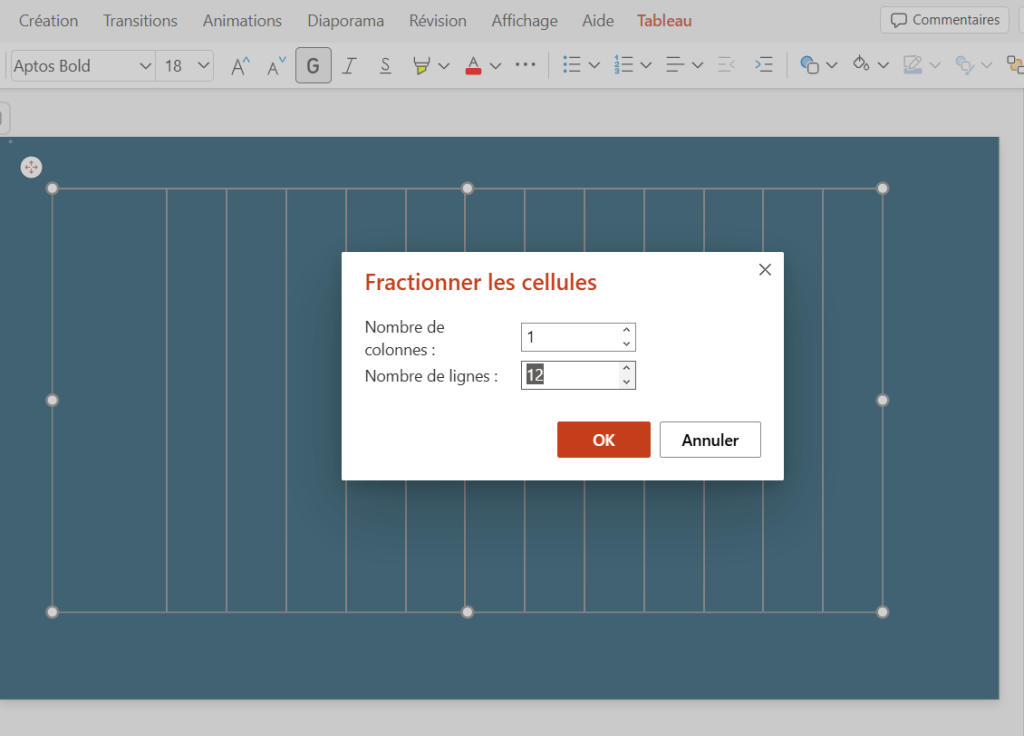
Task: Click the shape outline pen icon
Action: click(x=912, y=65)
